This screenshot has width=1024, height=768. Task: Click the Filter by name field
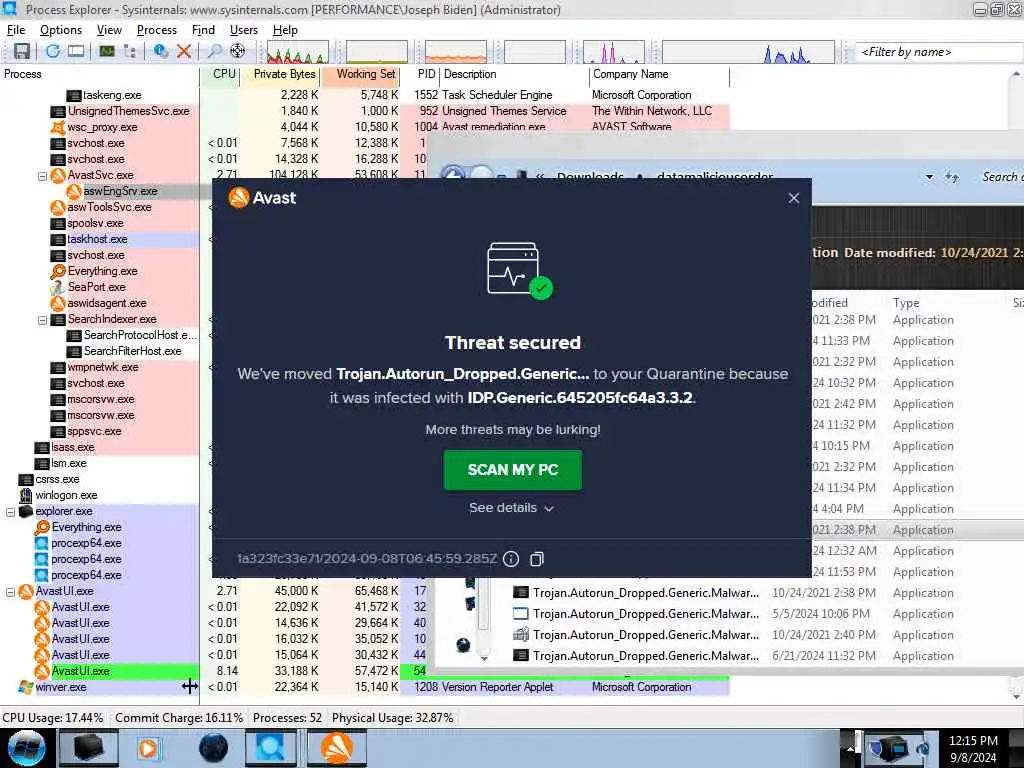(x=938, y=52)
